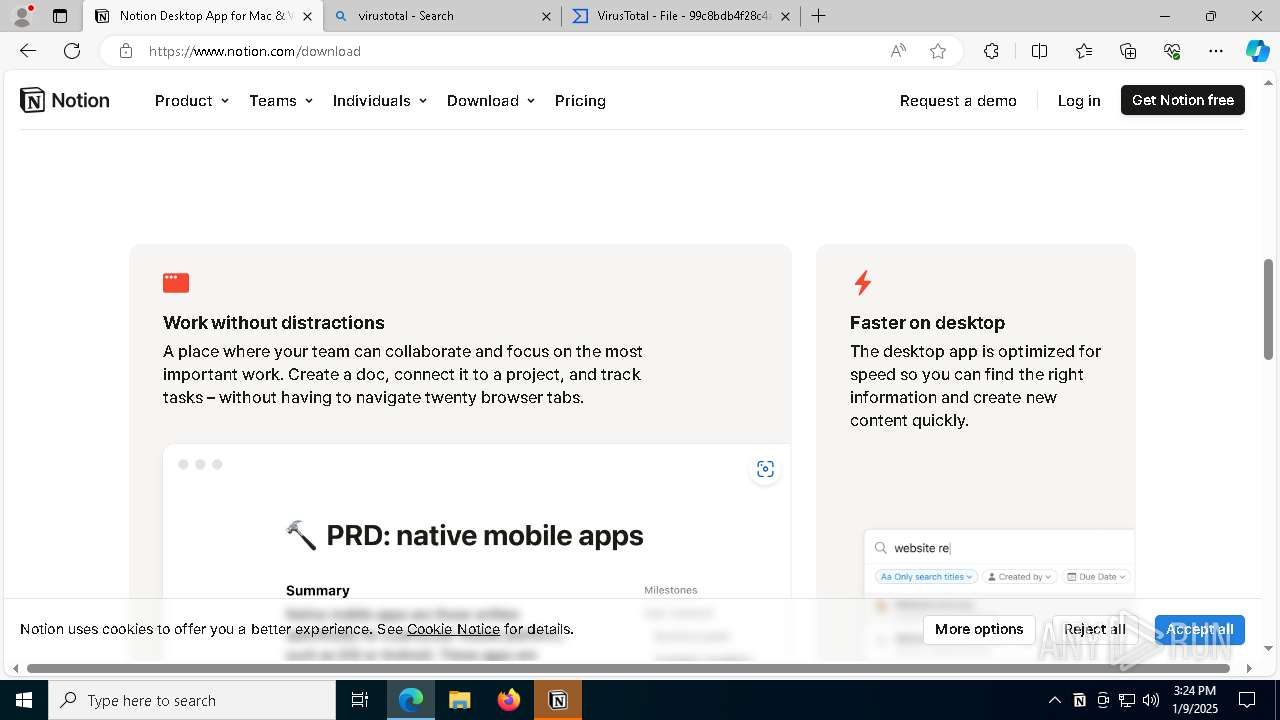Open the Created by filter dropdown
1280x720 pixels.
coord(1020,577)
